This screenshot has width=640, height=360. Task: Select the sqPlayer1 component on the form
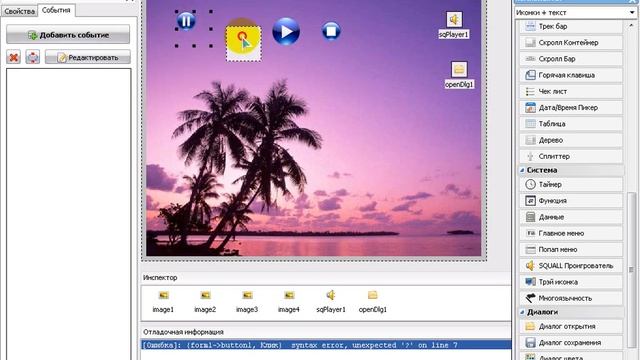click(454, 25)
